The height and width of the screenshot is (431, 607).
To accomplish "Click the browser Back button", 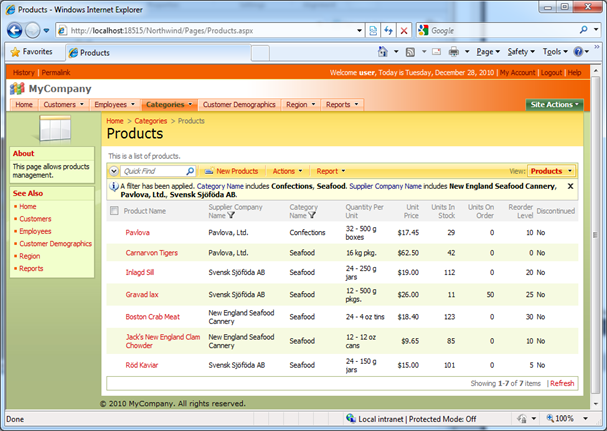I will coord(16,30).
